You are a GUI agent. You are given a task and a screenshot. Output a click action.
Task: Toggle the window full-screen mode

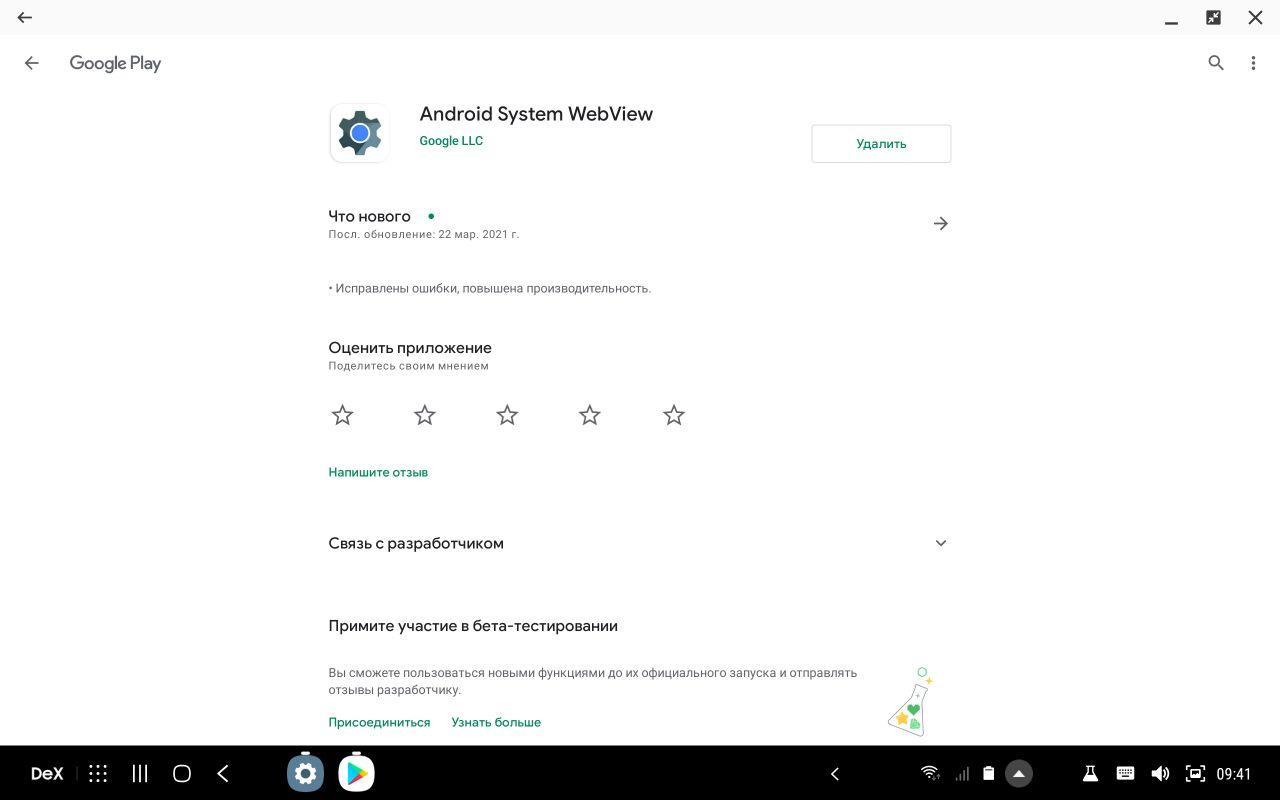[1213, 17]
